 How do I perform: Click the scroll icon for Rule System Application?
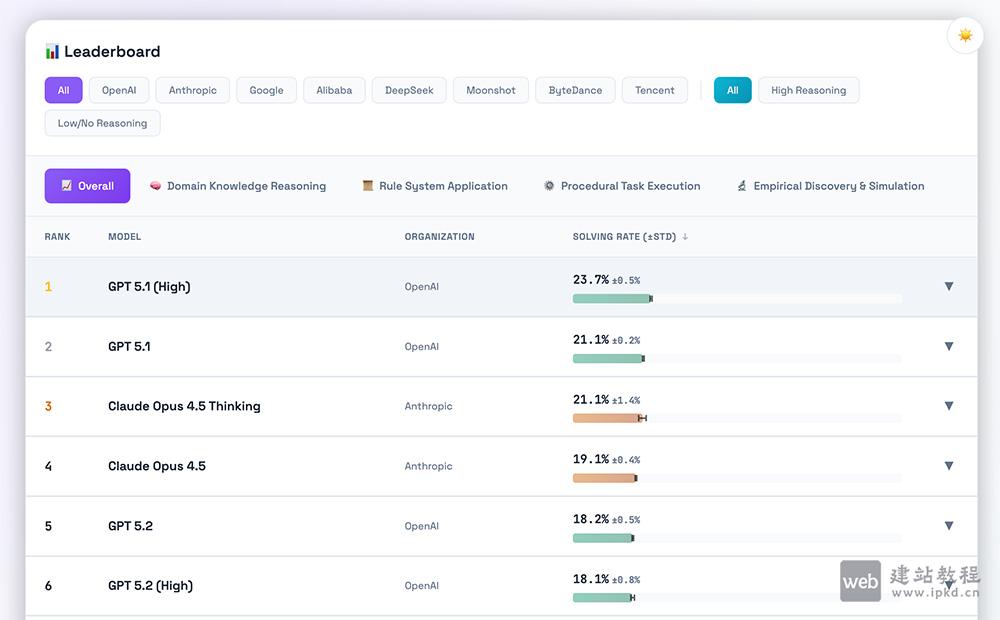[x=368, y=186]
